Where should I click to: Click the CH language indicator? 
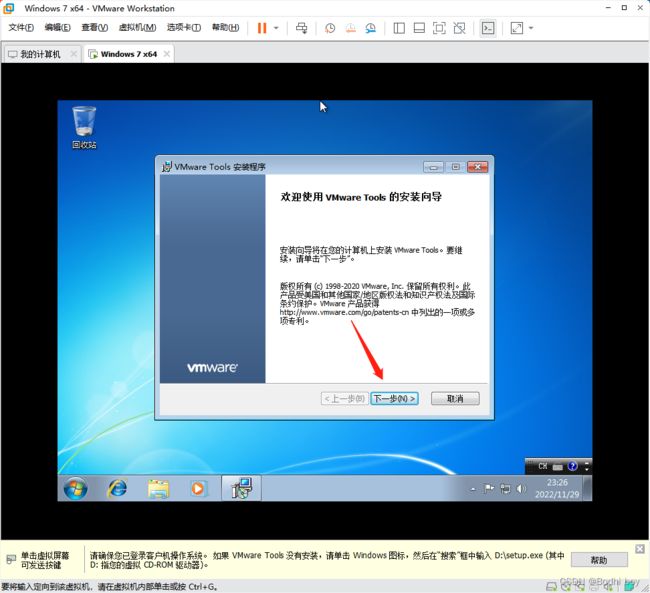click(543, 466)
